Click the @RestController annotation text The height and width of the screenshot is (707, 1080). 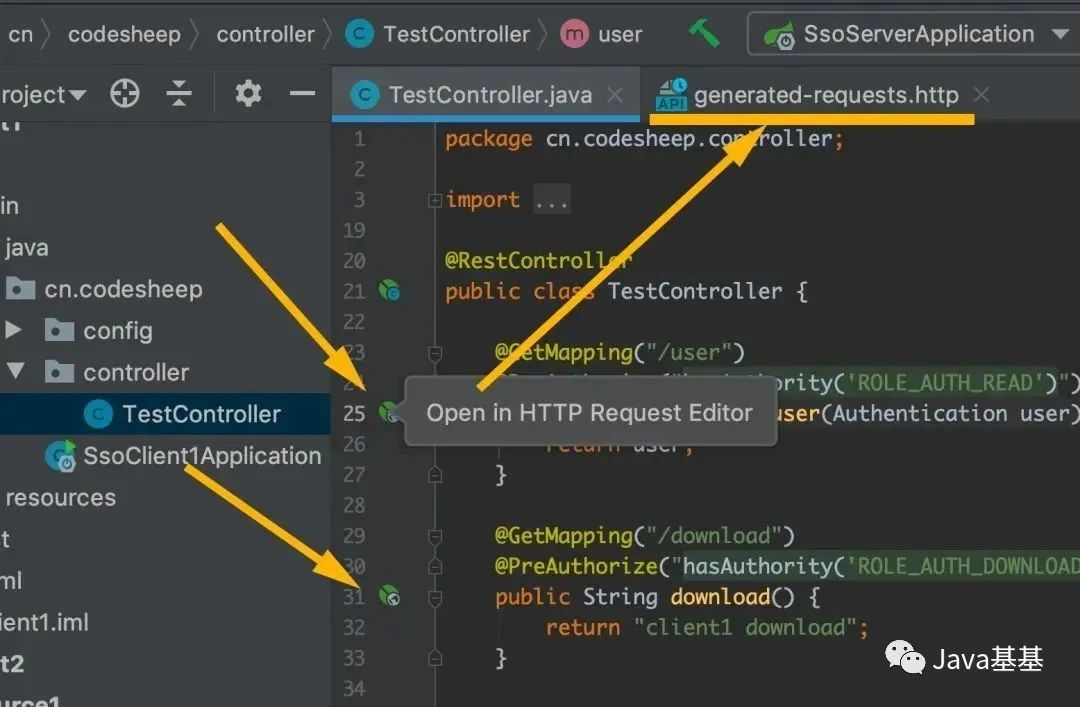537,260
